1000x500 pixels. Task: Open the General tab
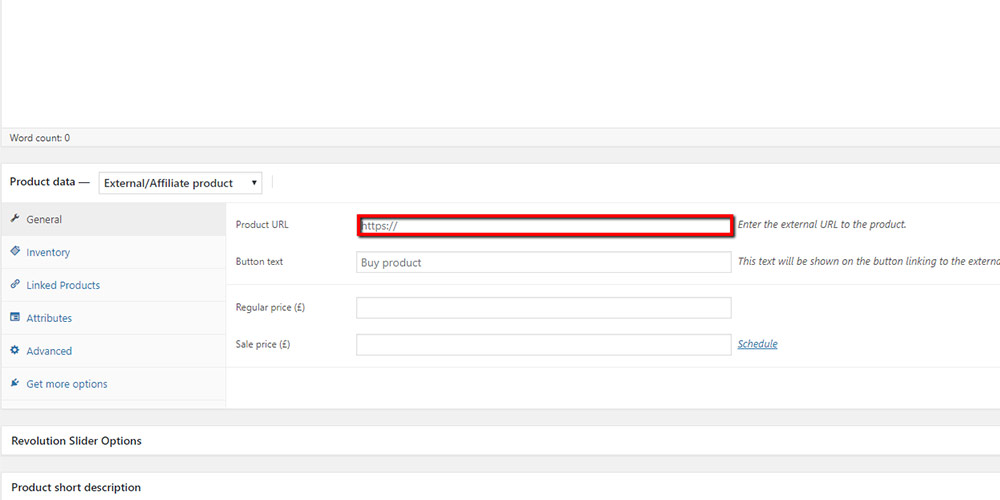click(x=114, y=219)
